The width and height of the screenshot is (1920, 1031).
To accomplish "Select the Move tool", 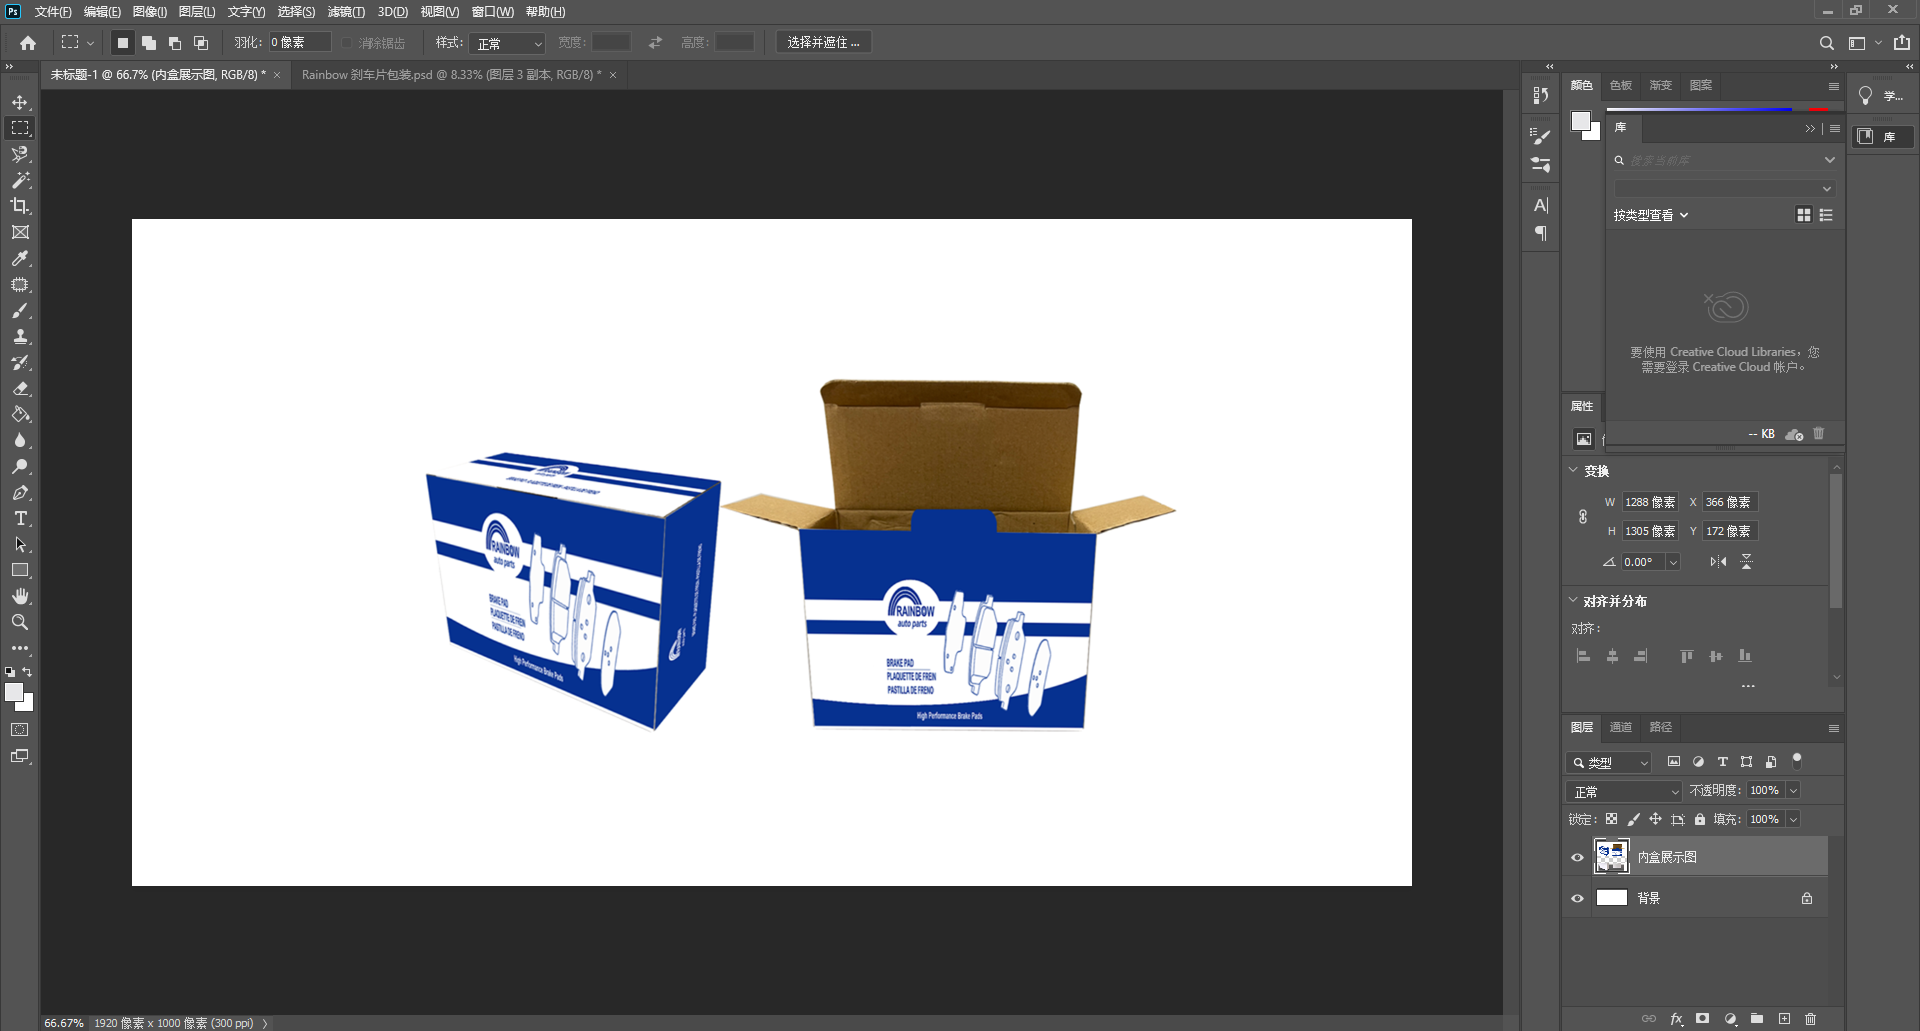I will (20, 102).
